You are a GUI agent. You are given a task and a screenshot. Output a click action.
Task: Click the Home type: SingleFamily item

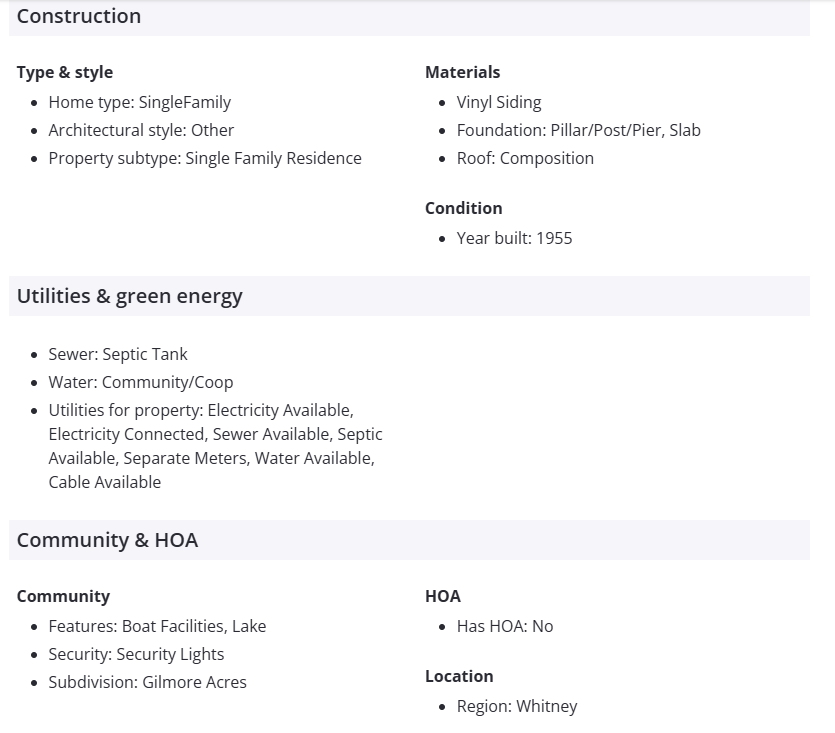click(x=139, y=102)
